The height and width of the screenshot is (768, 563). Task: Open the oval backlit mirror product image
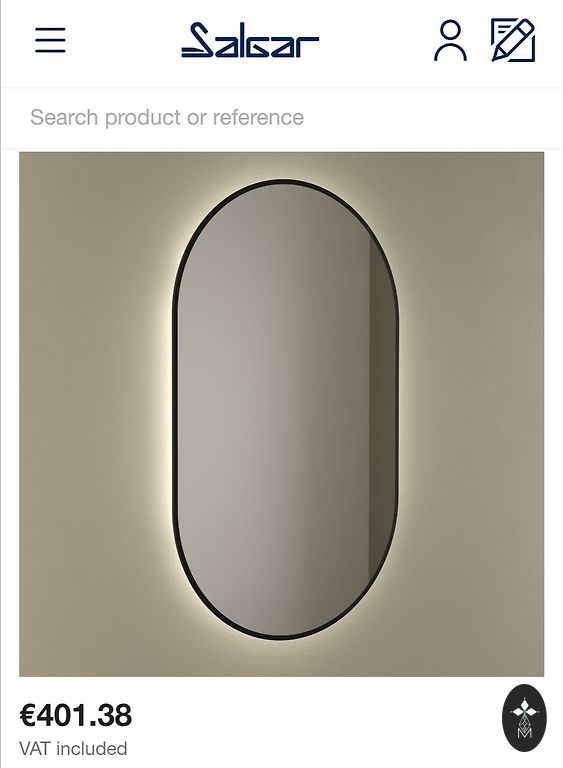click(281, 414)
